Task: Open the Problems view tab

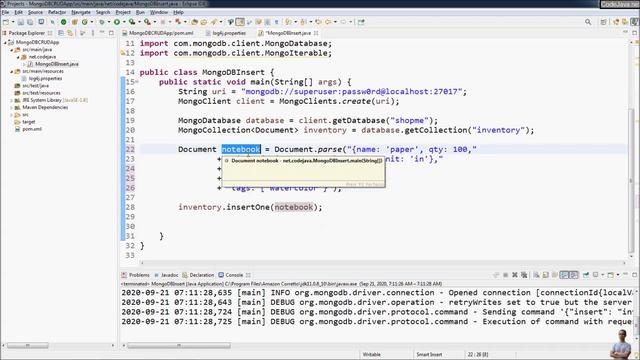Action: click(x=136, y=275)
